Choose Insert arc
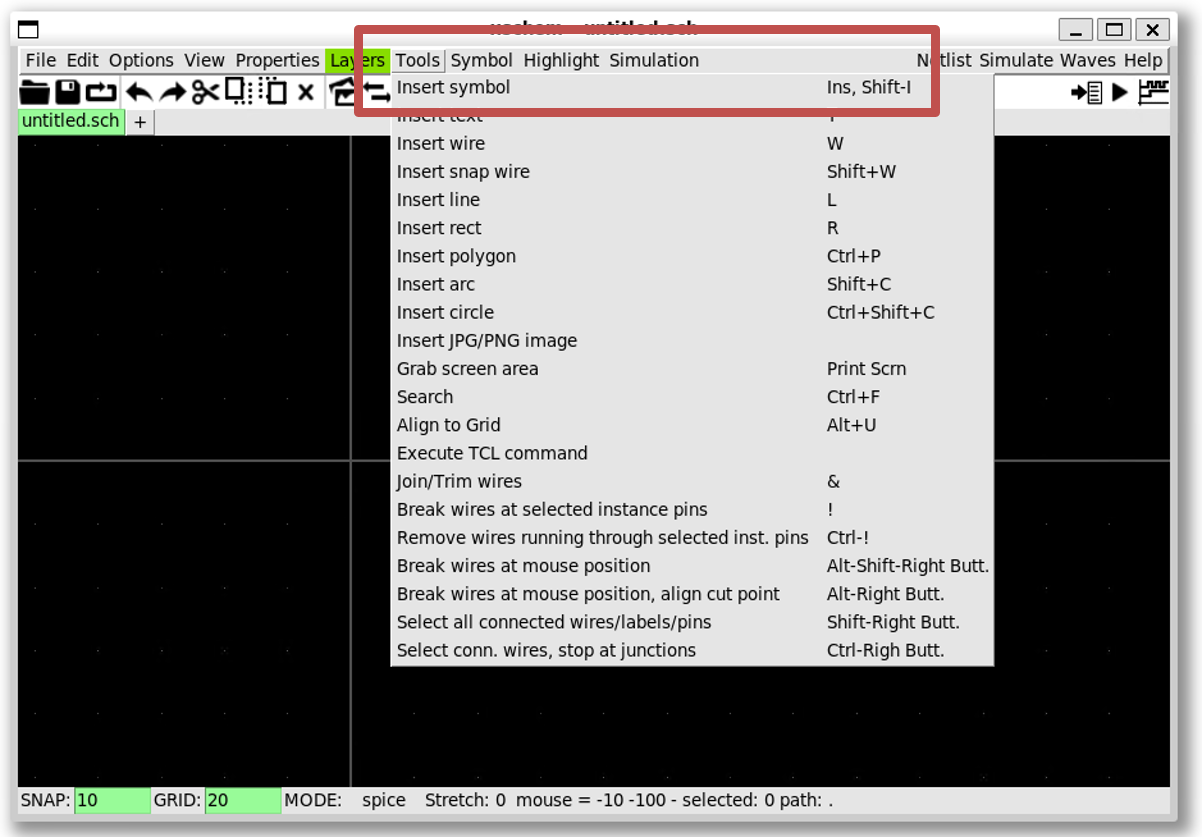 coord(692,284)
